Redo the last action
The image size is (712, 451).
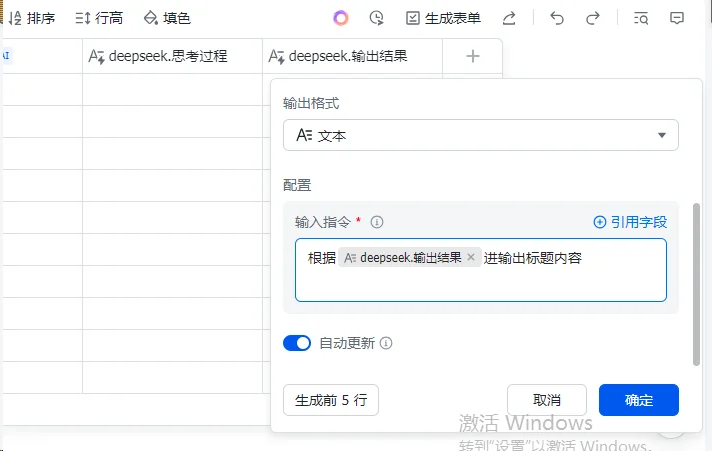[x=593, y=18]
